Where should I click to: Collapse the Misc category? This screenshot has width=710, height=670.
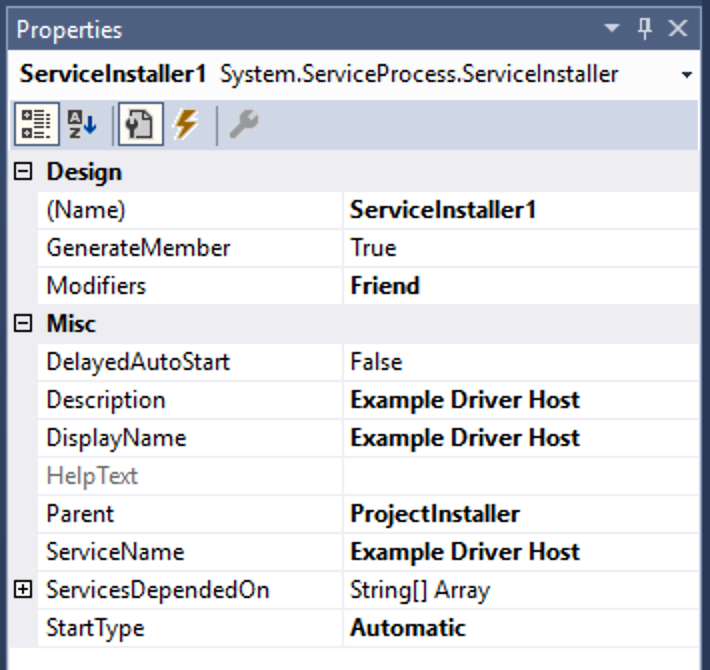point(24,324)
